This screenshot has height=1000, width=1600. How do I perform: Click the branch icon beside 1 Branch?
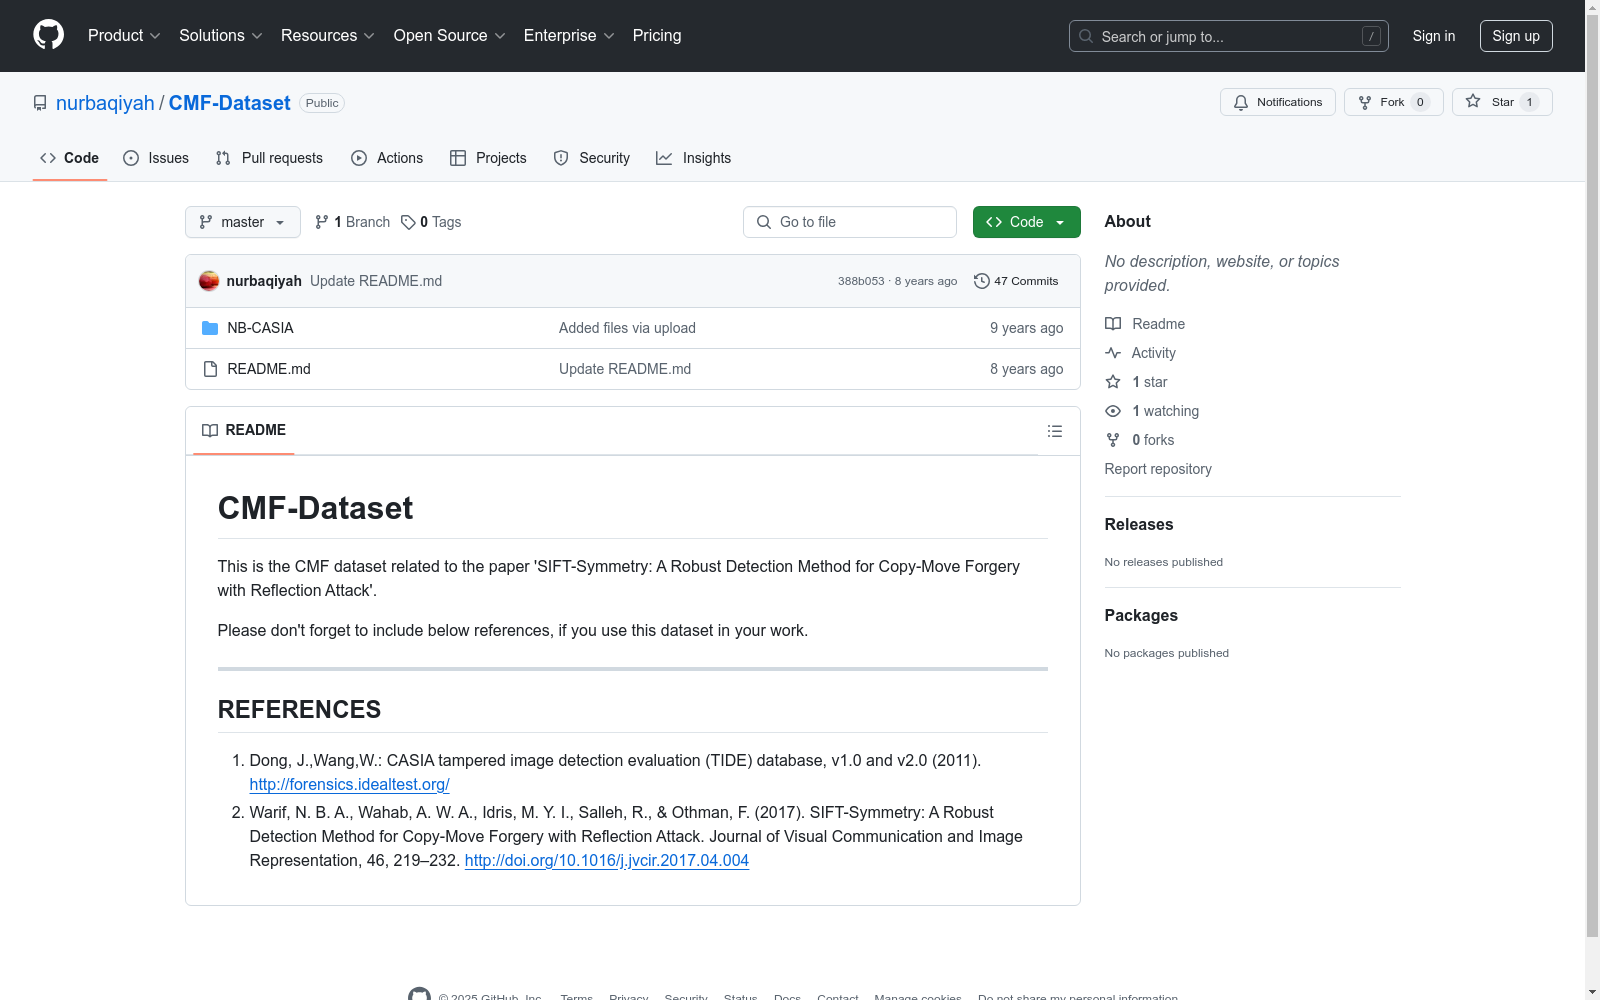click(x=322, y=222)
